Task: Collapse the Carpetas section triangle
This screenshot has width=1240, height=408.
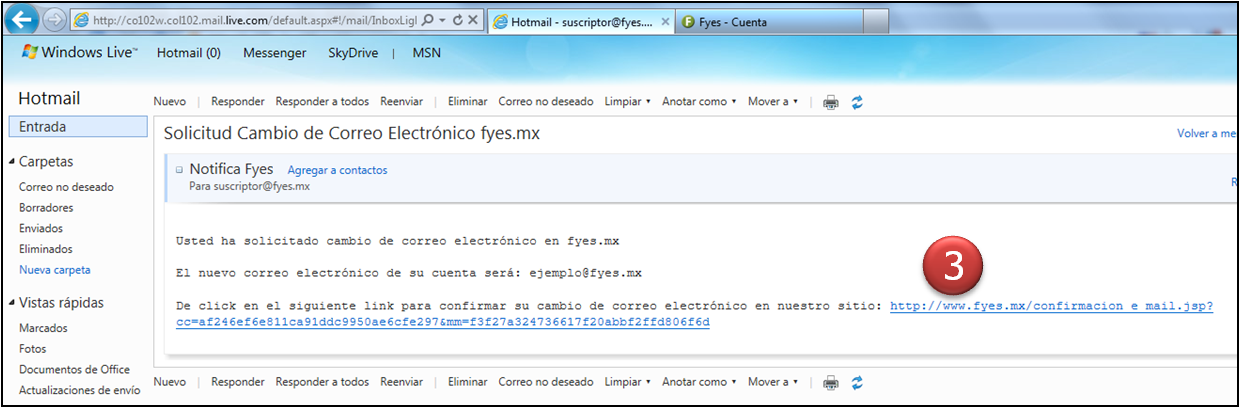Action: 12,162
